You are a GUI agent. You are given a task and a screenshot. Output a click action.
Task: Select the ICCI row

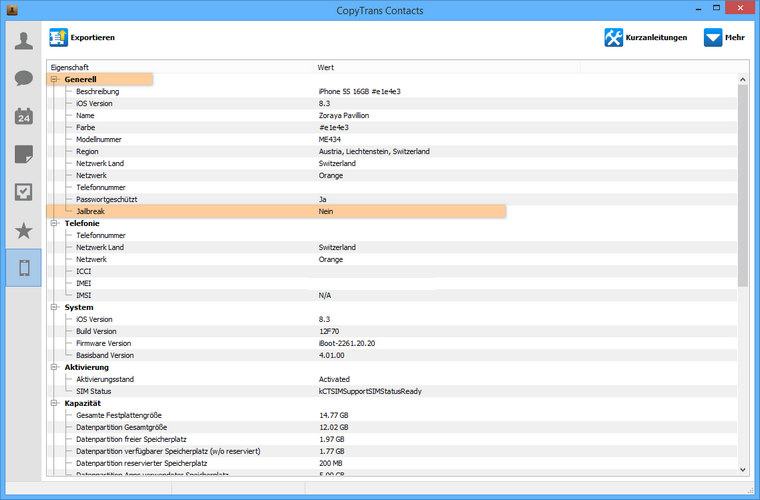pos(392,271)
